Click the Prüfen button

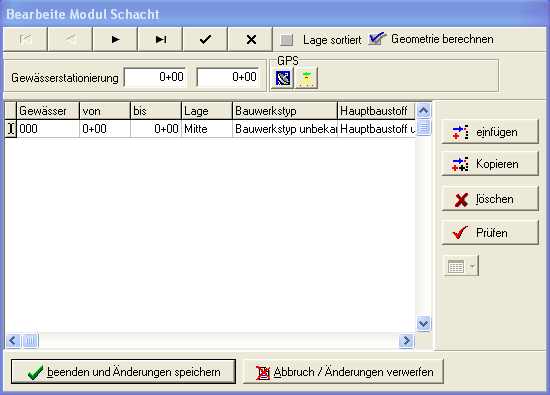[490, 233]
